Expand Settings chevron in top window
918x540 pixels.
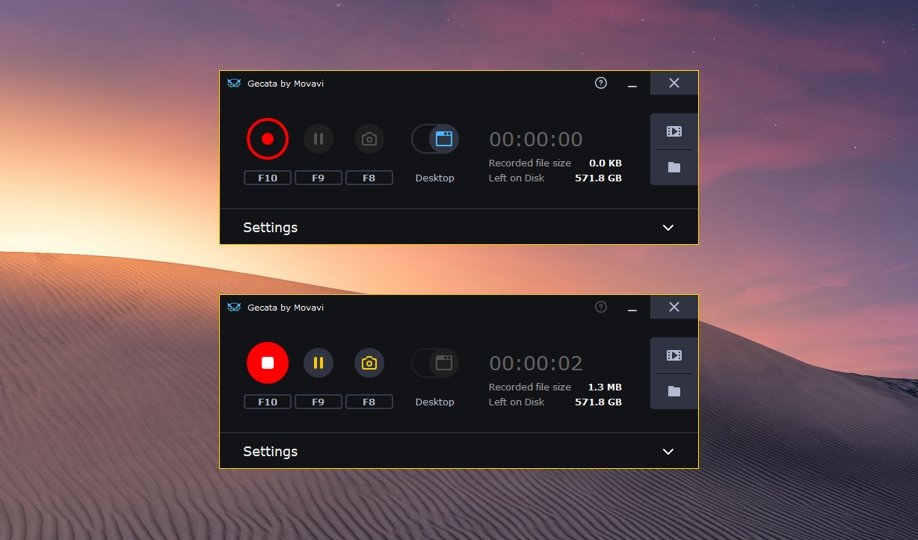(668, 227)
